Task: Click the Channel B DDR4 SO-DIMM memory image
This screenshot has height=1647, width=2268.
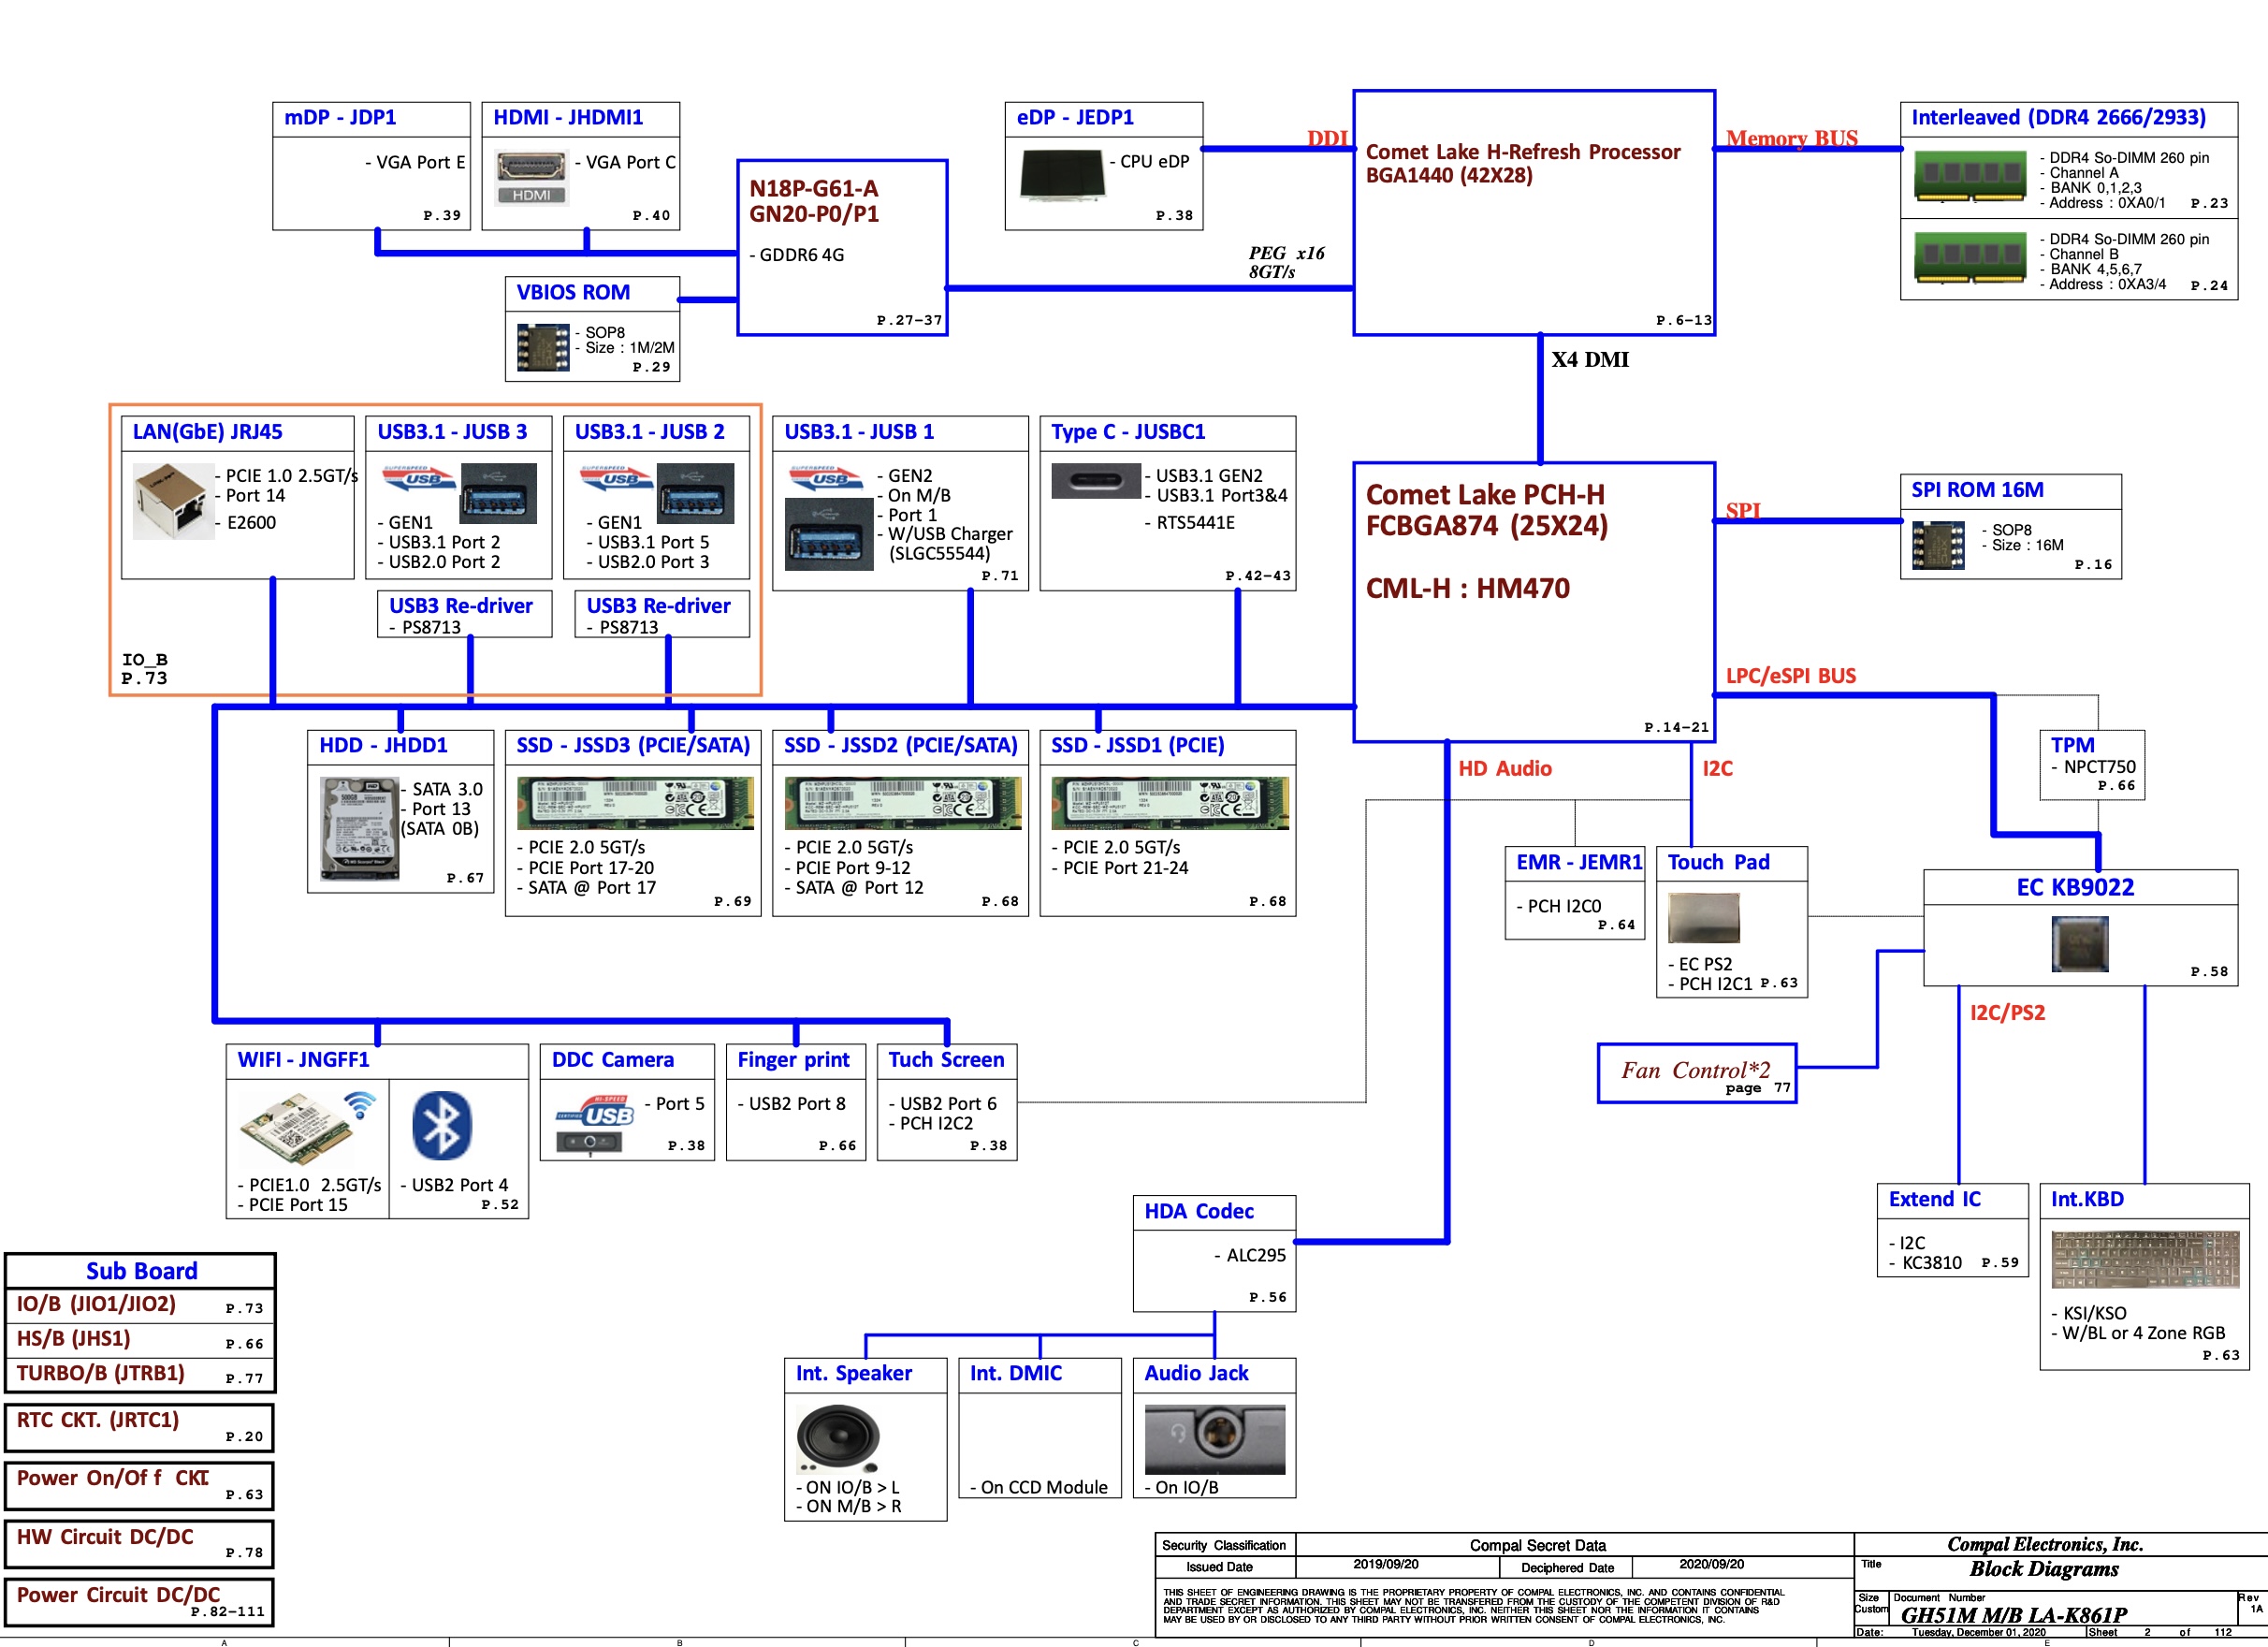Action: pyautogui.click(x=1969, y=257)
